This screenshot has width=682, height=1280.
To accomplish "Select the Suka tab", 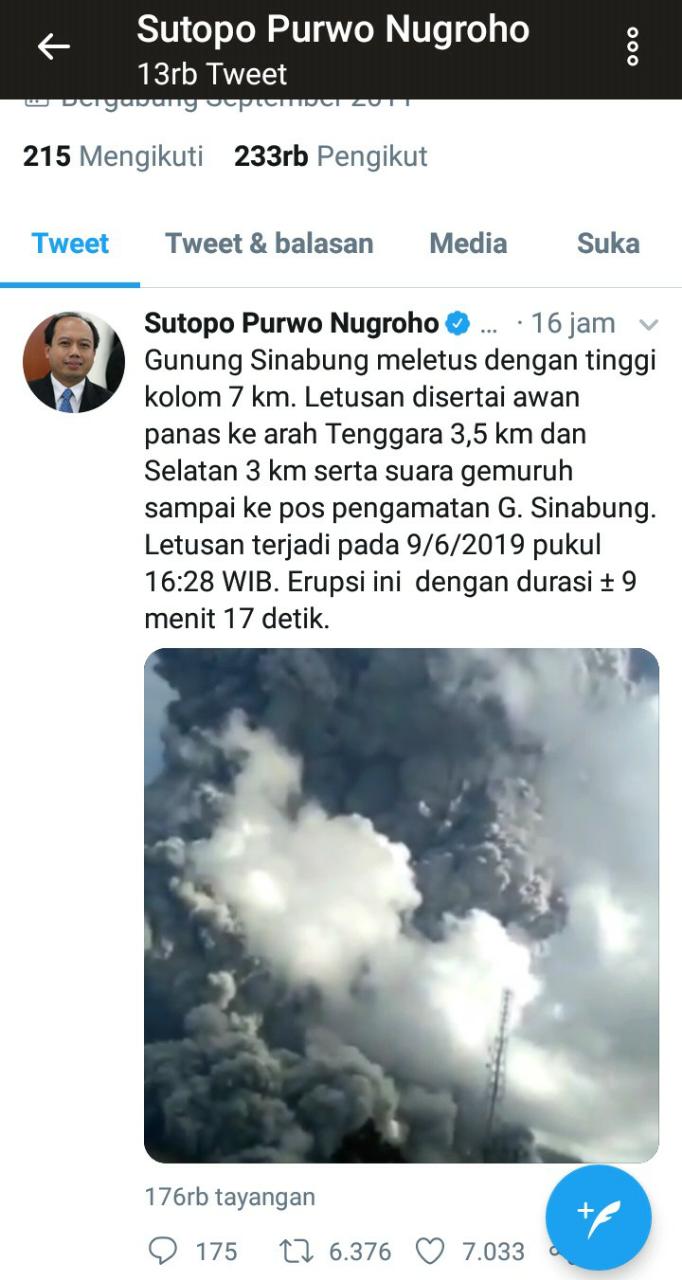I will (608, 243).
